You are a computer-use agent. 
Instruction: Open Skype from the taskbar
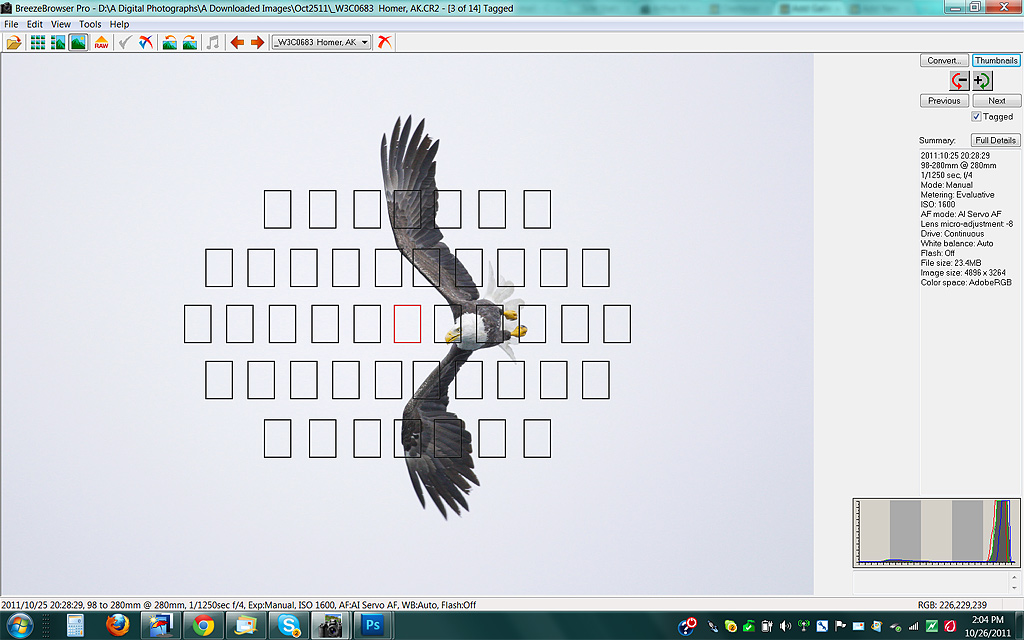pyautogui.click(x=288, y=626)
